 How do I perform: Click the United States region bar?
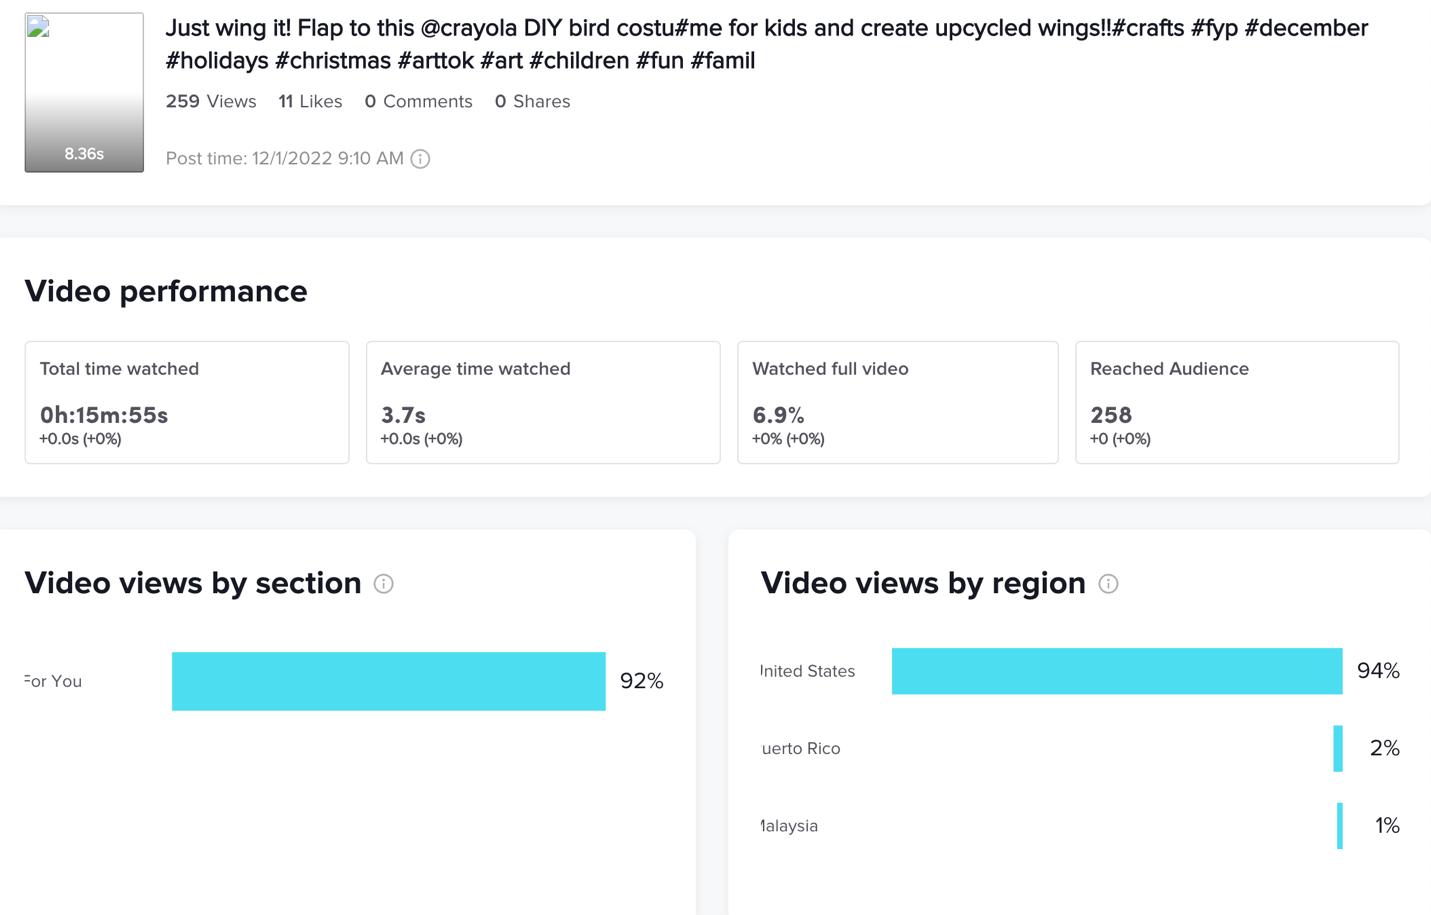click(x=1116, y=671)
